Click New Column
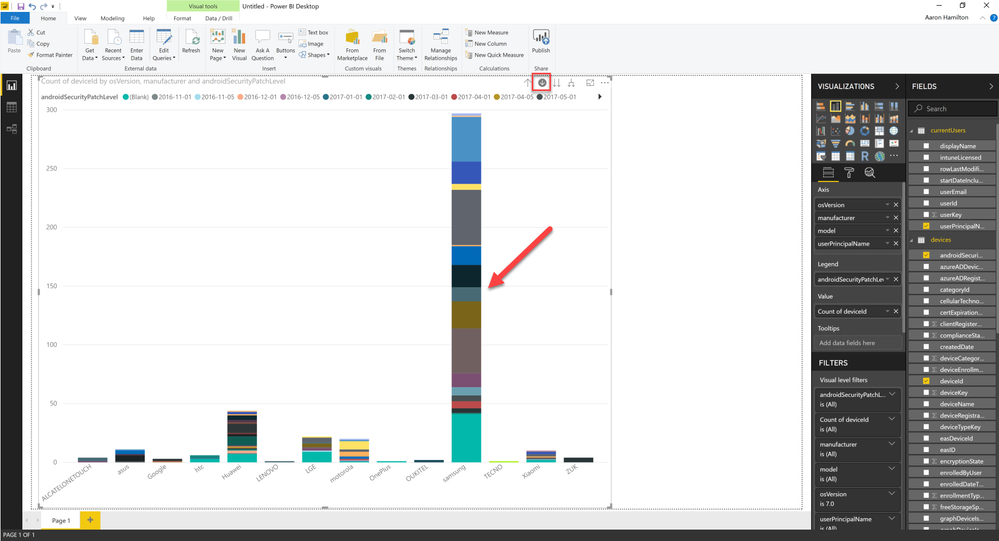Screen dimensions: 999x541 [x=485, y=44]
